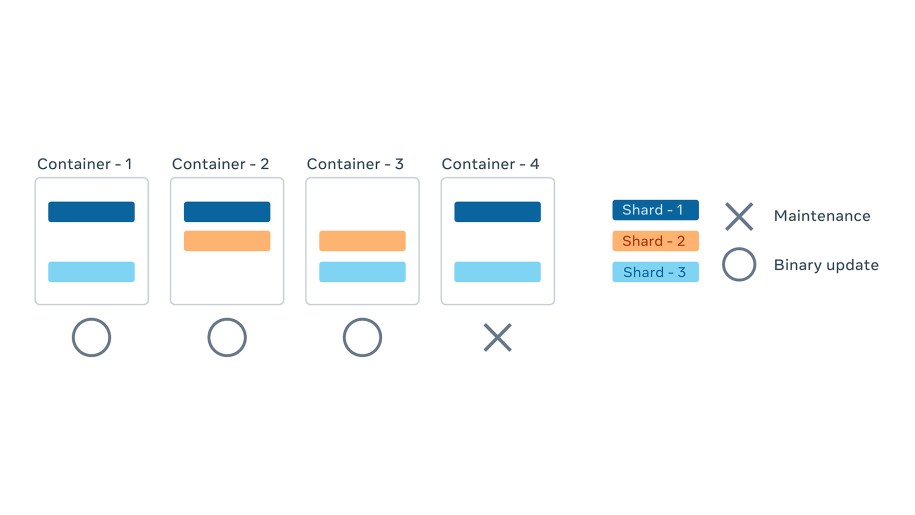Click the Maintenance legend text
This screenshot has height=515, width=915.
822,216
